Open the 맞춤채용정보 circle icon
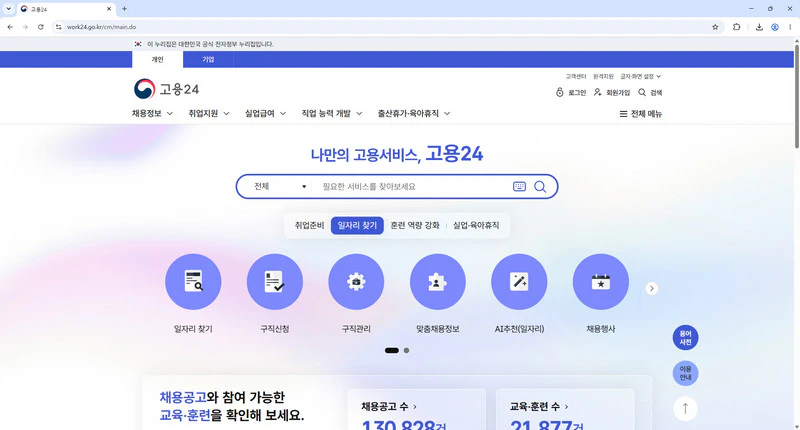 (x=437, y=282)
